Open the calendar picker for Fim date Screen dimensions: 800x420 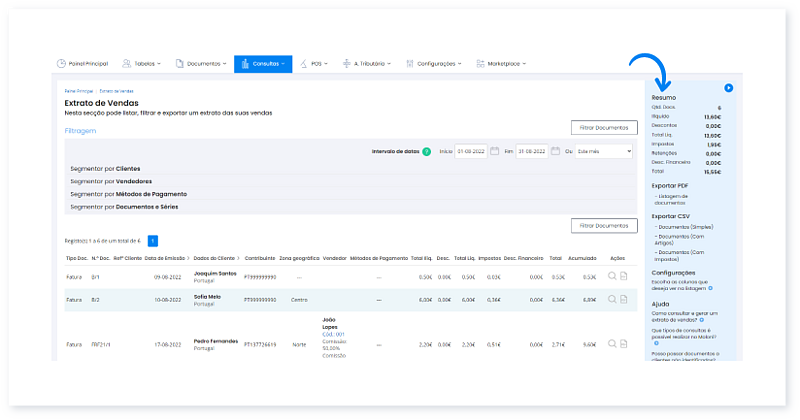click(x=555, y=151)
